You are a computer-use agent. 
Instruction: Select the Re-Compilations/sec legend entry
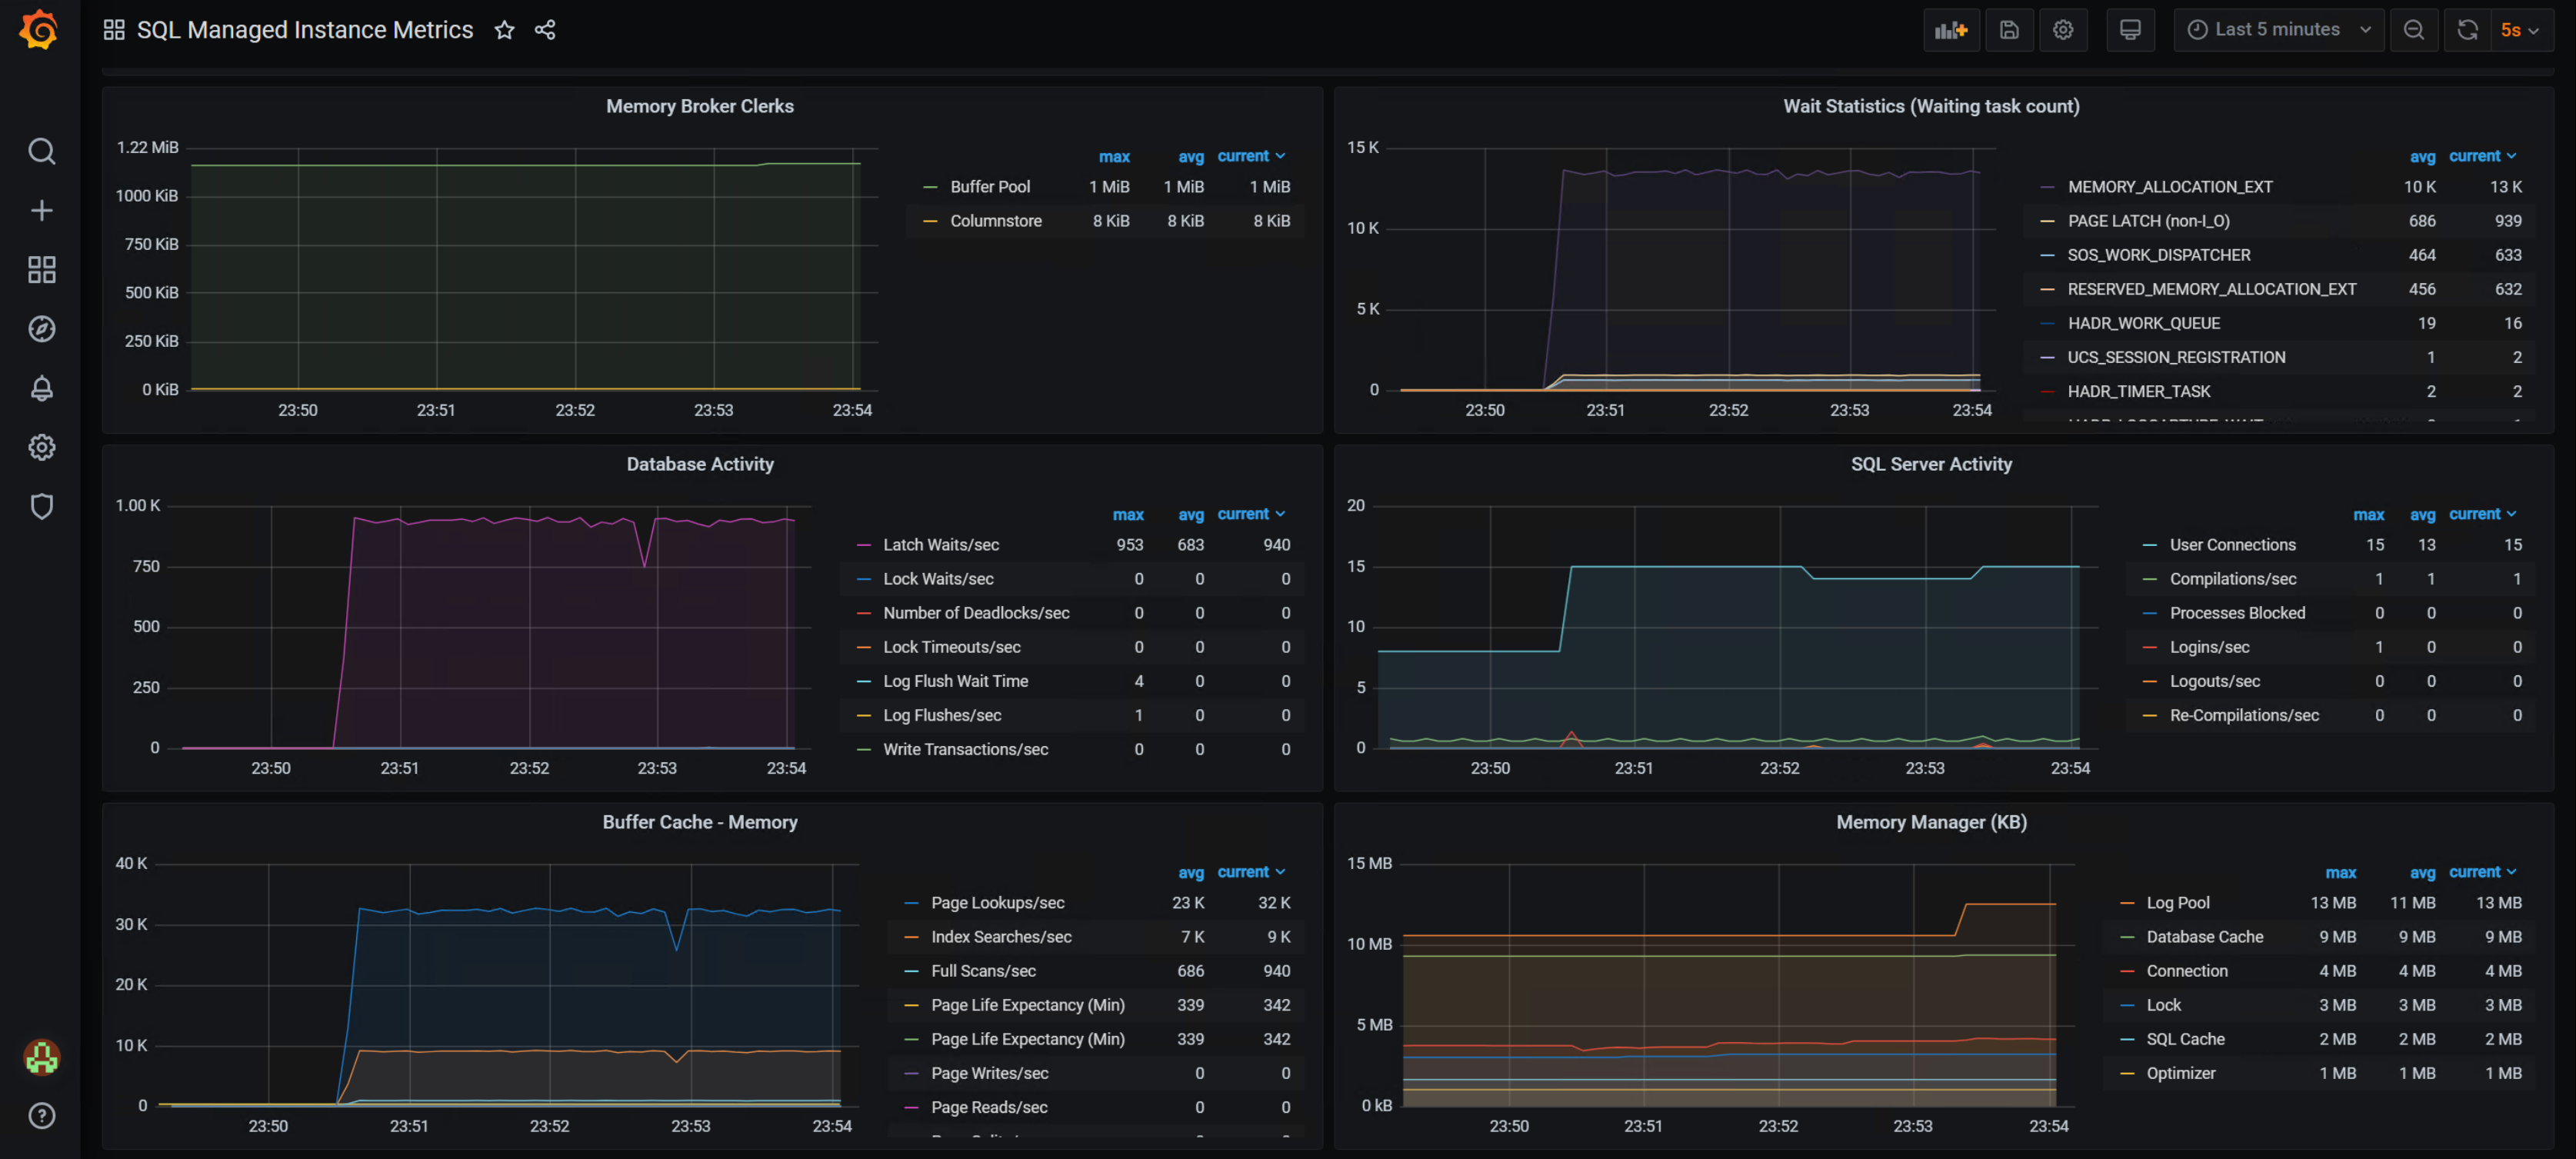point(2244,715)
